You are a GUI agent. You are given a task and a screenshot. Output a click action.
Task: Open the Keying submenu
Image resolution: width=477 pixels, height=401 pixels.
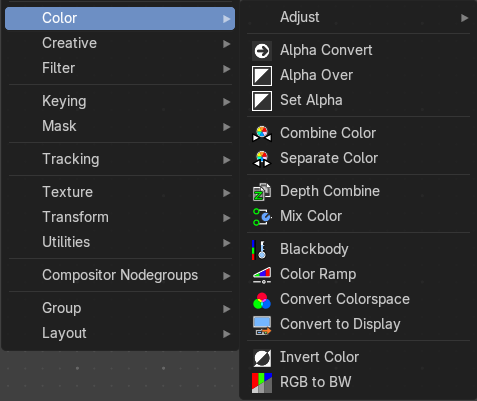[120, 101]
